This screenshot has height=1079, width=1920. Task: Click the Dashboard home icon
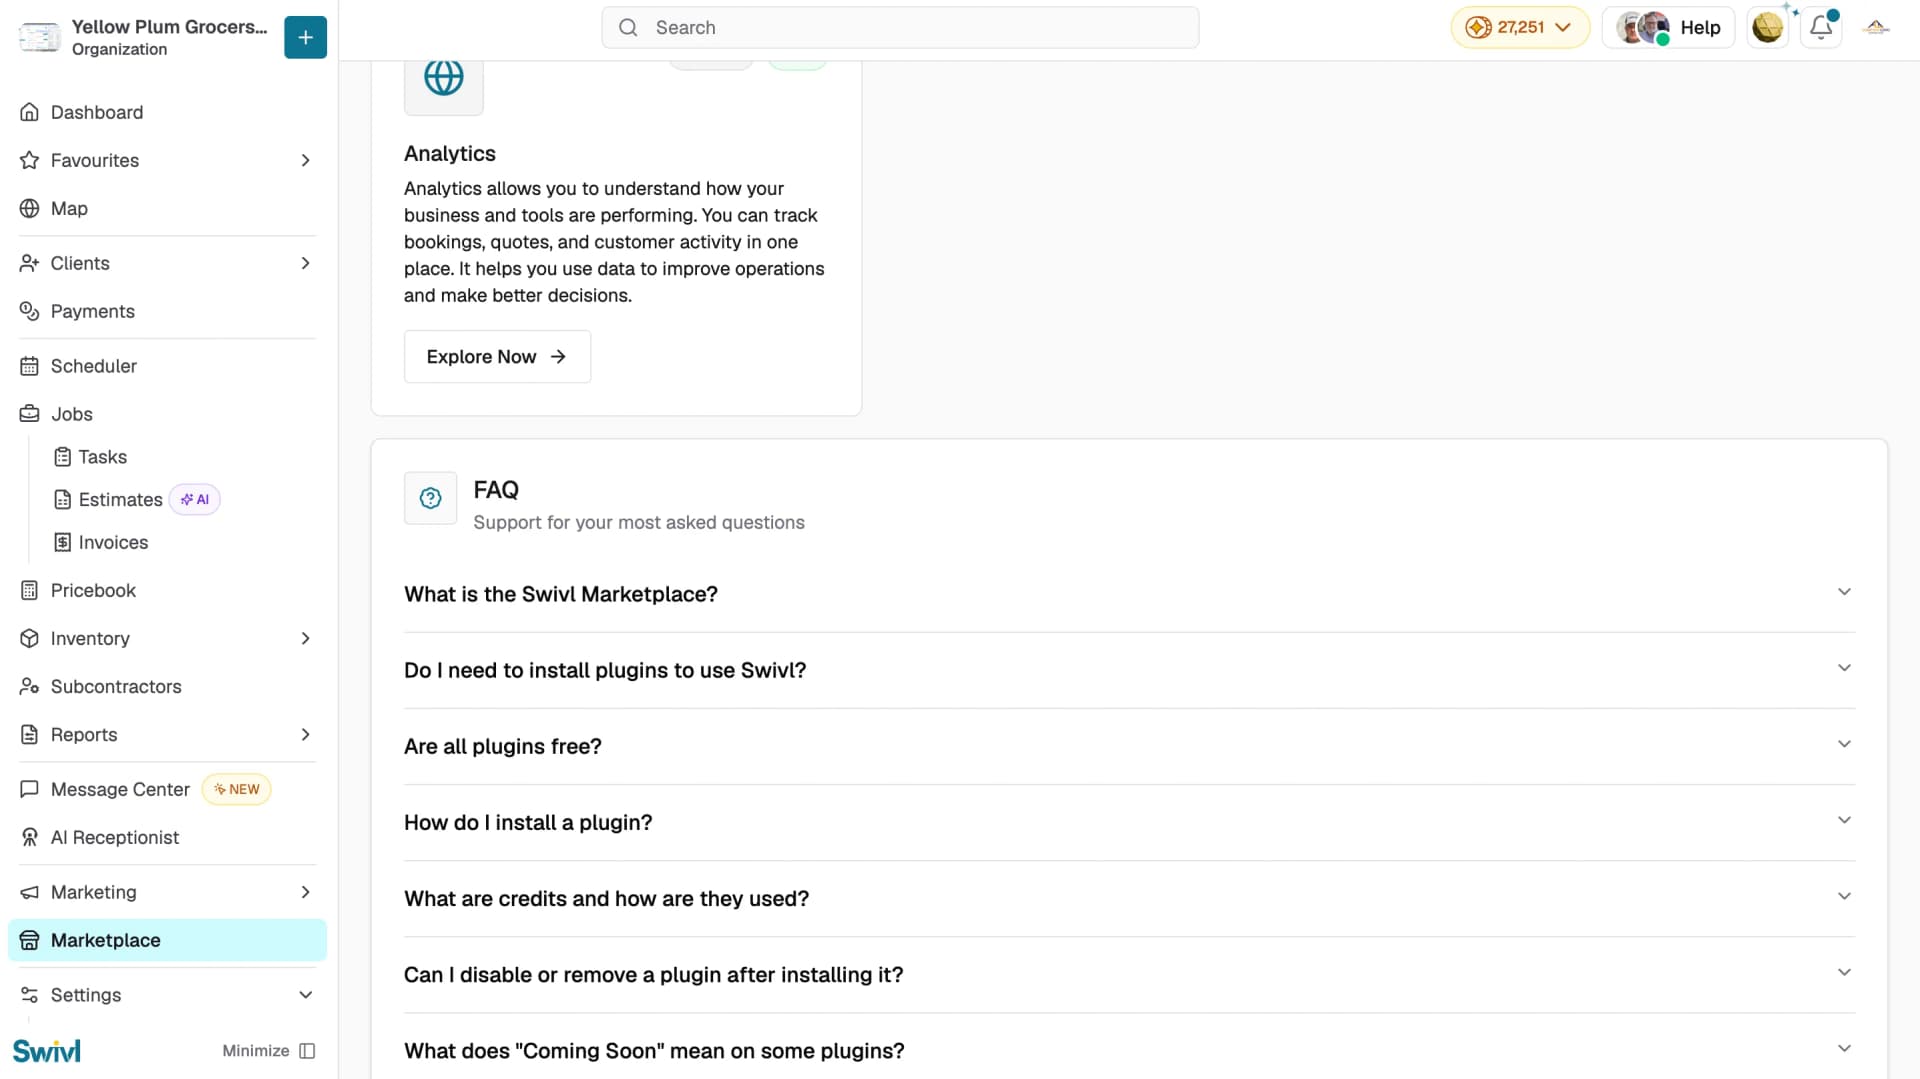click(x=30, y=112)
